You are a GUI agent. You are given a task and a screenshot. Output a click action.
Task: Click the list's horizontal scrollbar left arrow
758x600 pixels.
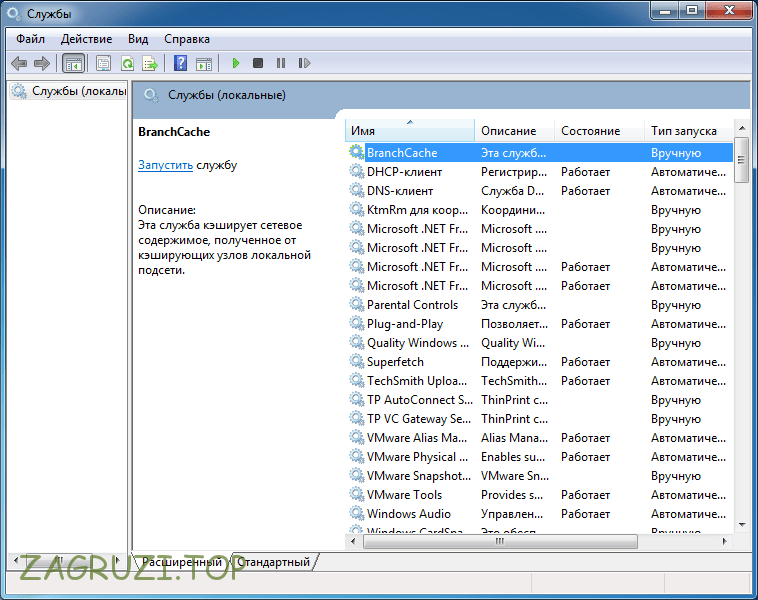[353, 541]
